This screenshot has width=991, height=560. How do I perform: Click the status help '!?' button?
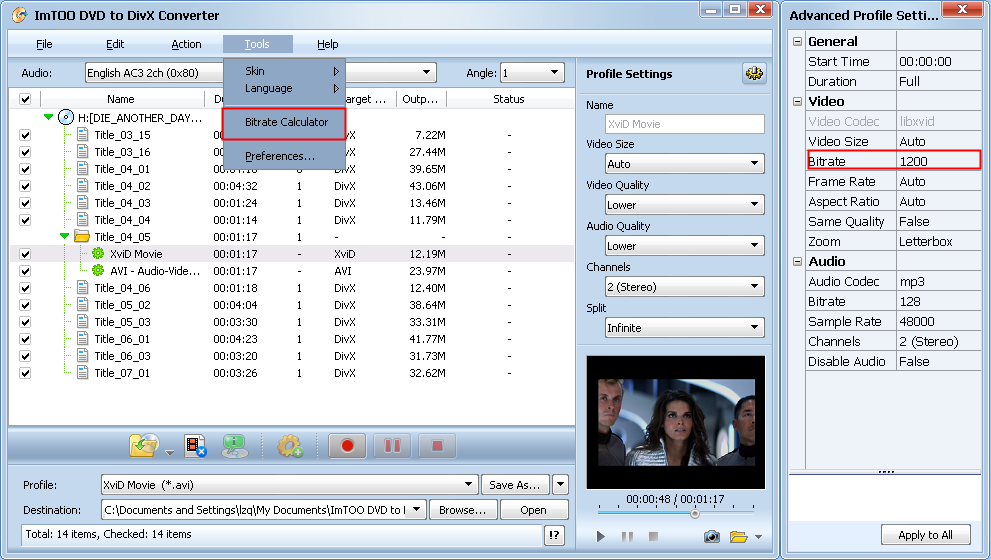pos(554,535)
